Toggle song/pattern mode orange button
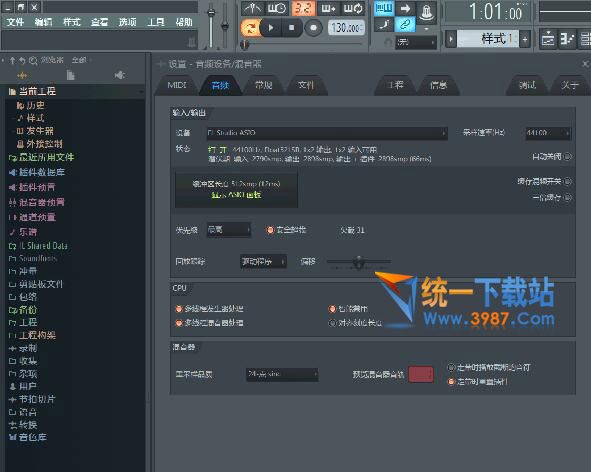This screenshot has height=472, width=591. [x=250, y=28]
